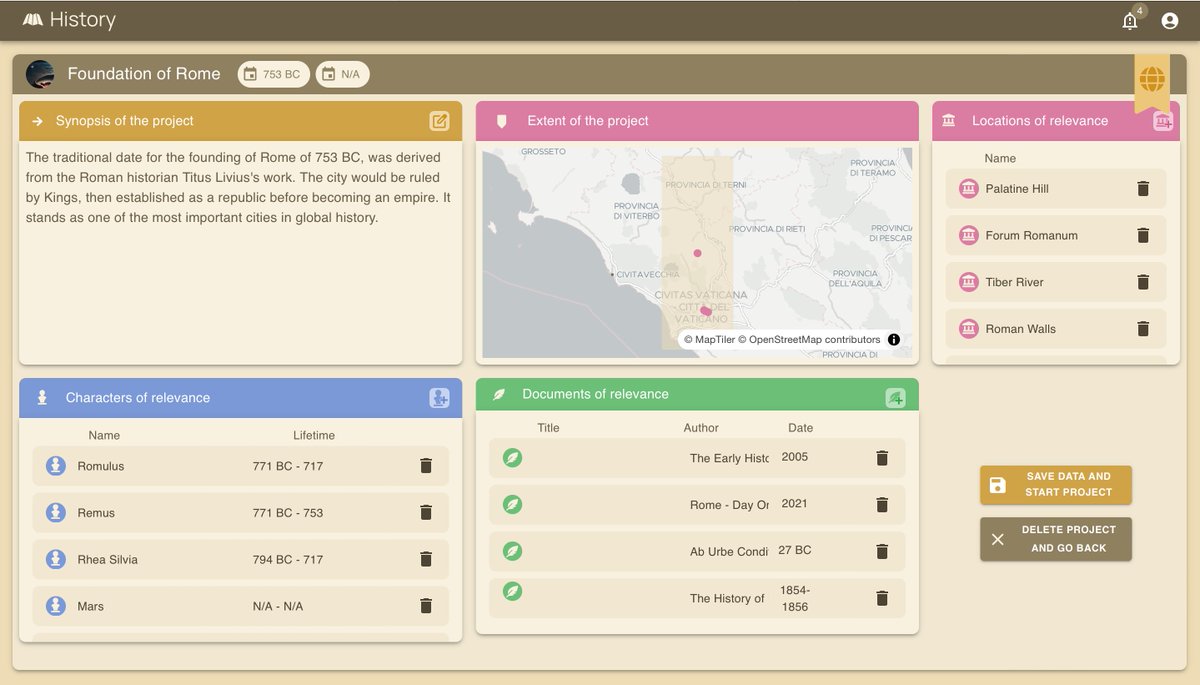1200x685 pixels.
Task: Click the leaf icon beside Ab Urbe Condi
Action: click(513, 551)
